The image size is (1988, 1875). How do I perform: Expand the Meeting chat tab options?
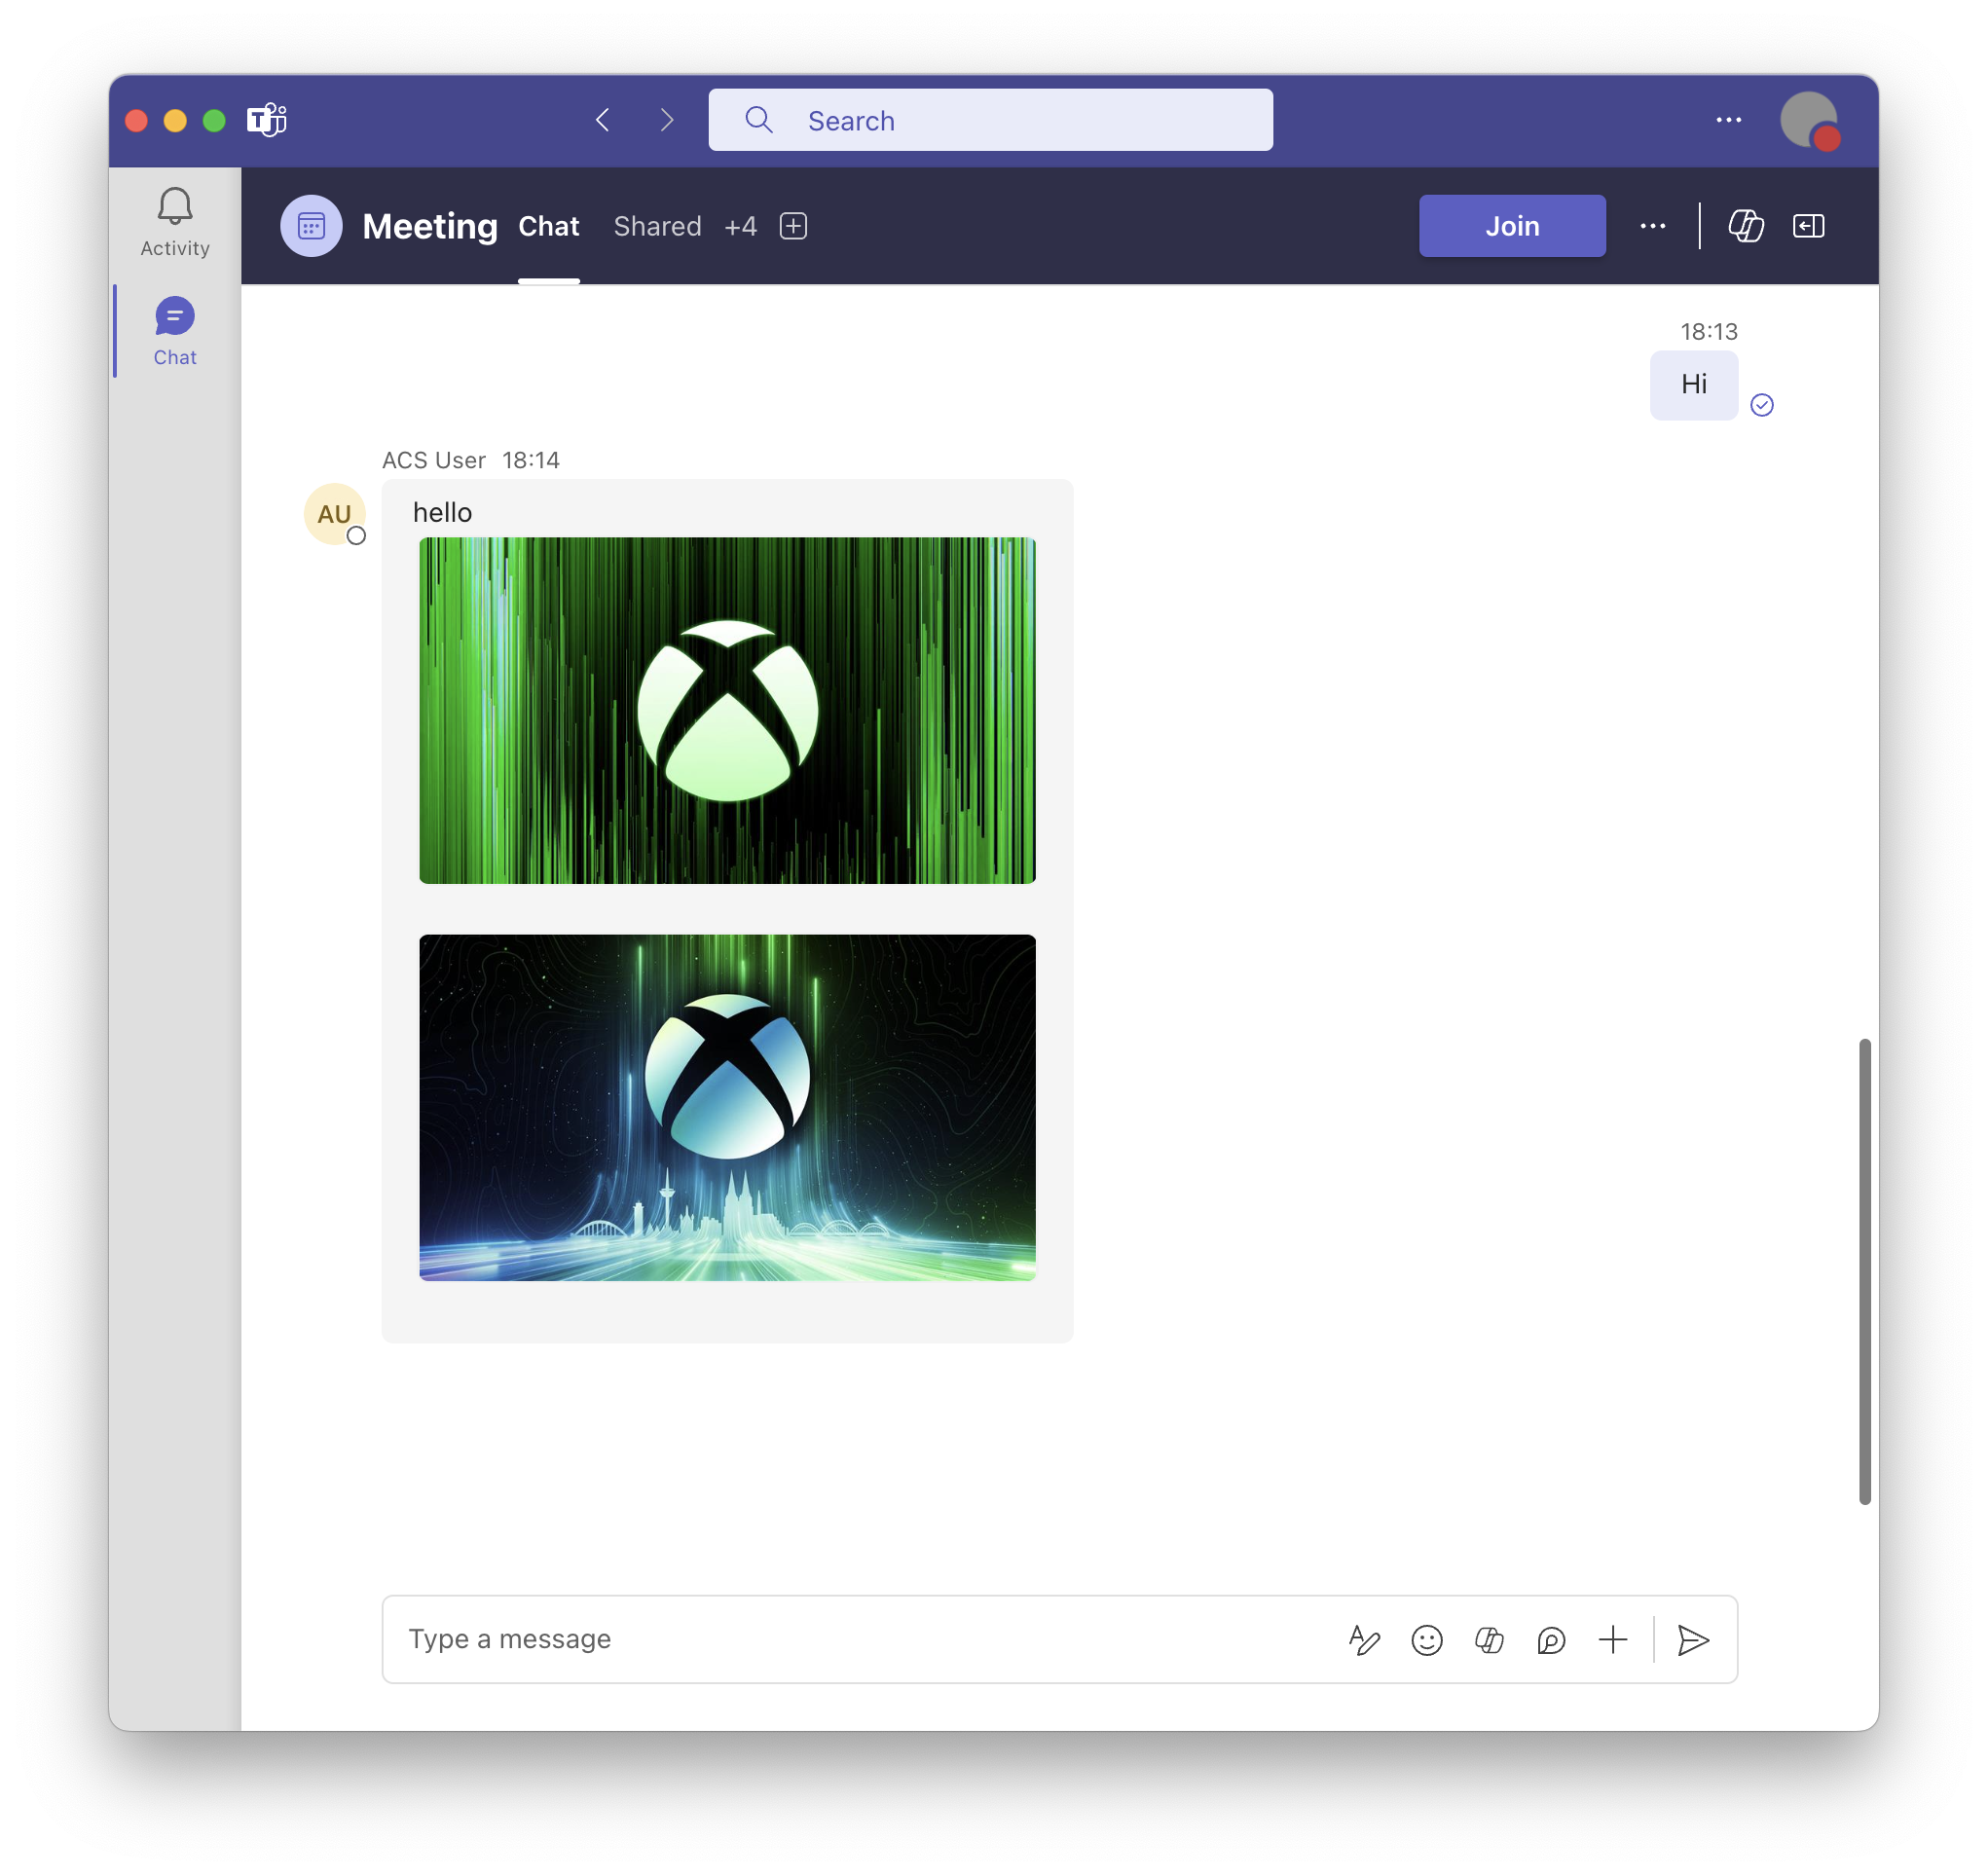click(740, 226)
